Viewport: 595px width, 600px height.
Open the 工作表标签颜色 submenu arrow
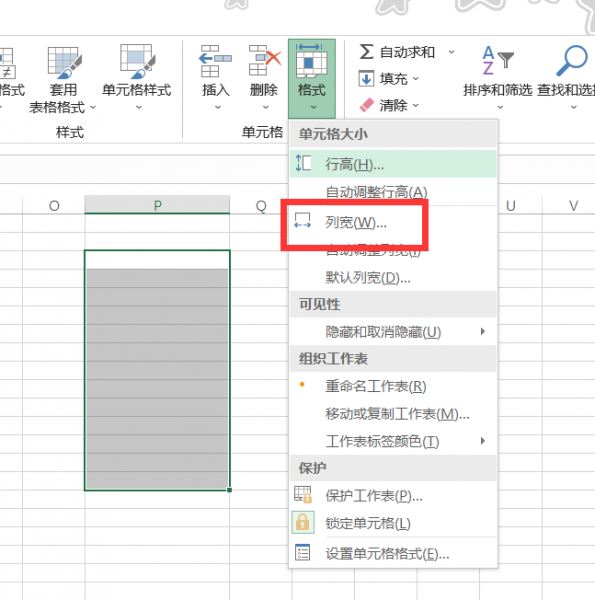tap(483, 441)
